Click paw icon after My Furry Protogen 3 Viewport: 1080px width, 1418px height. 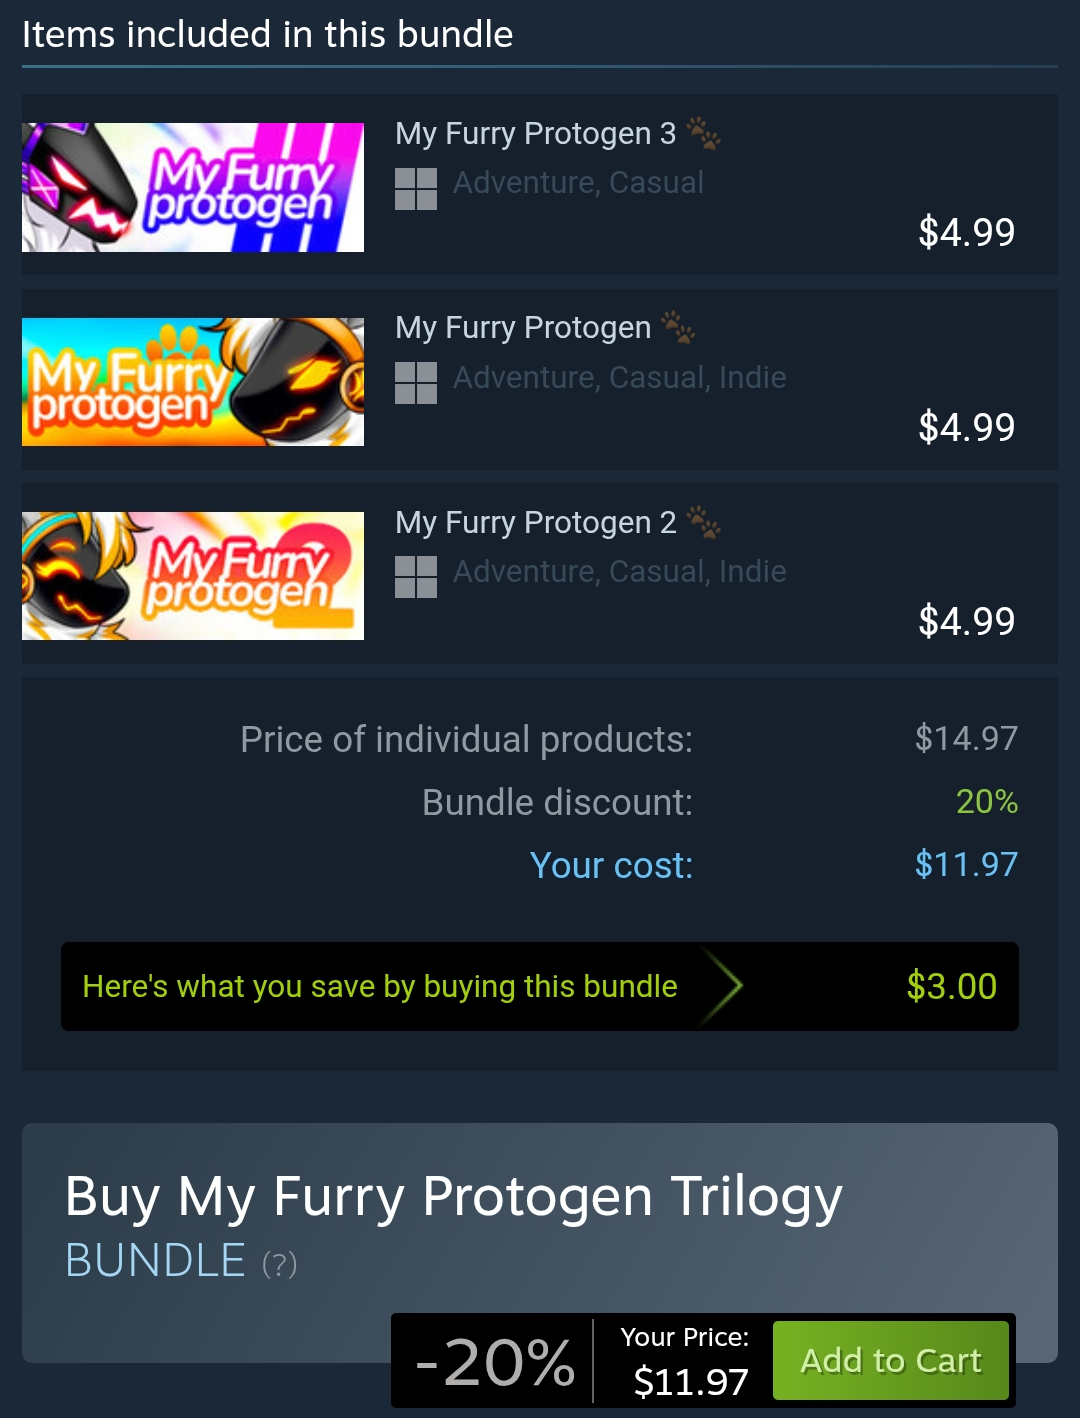[704, 133]
